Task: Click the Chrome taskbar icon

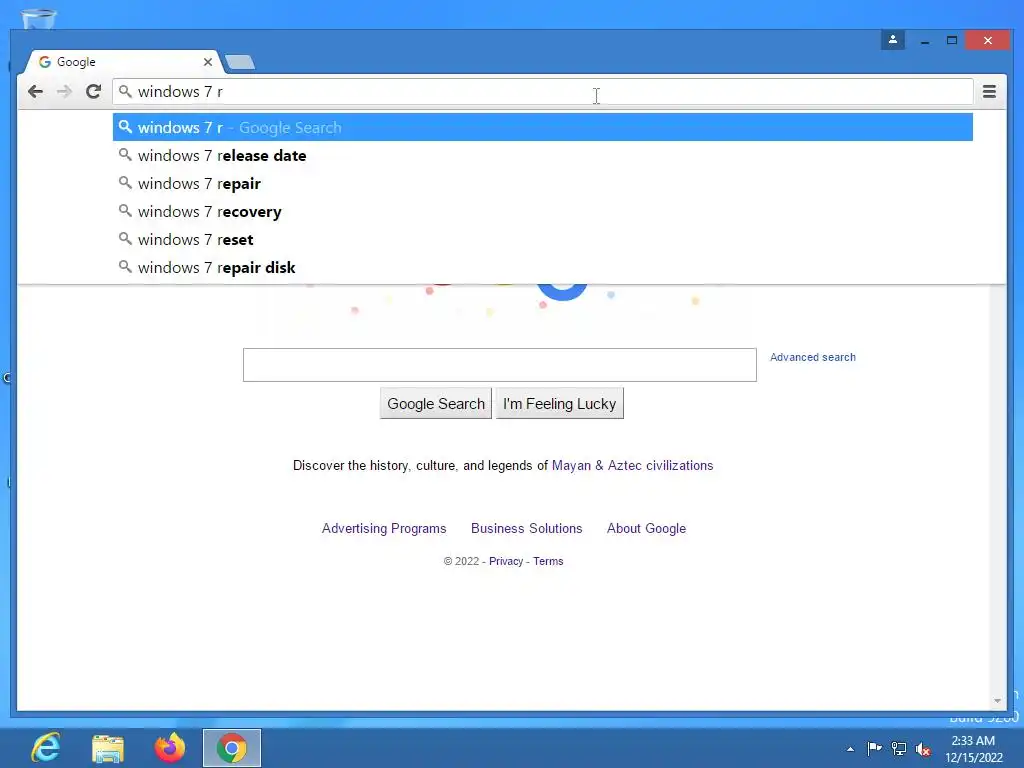Action: 232,748
